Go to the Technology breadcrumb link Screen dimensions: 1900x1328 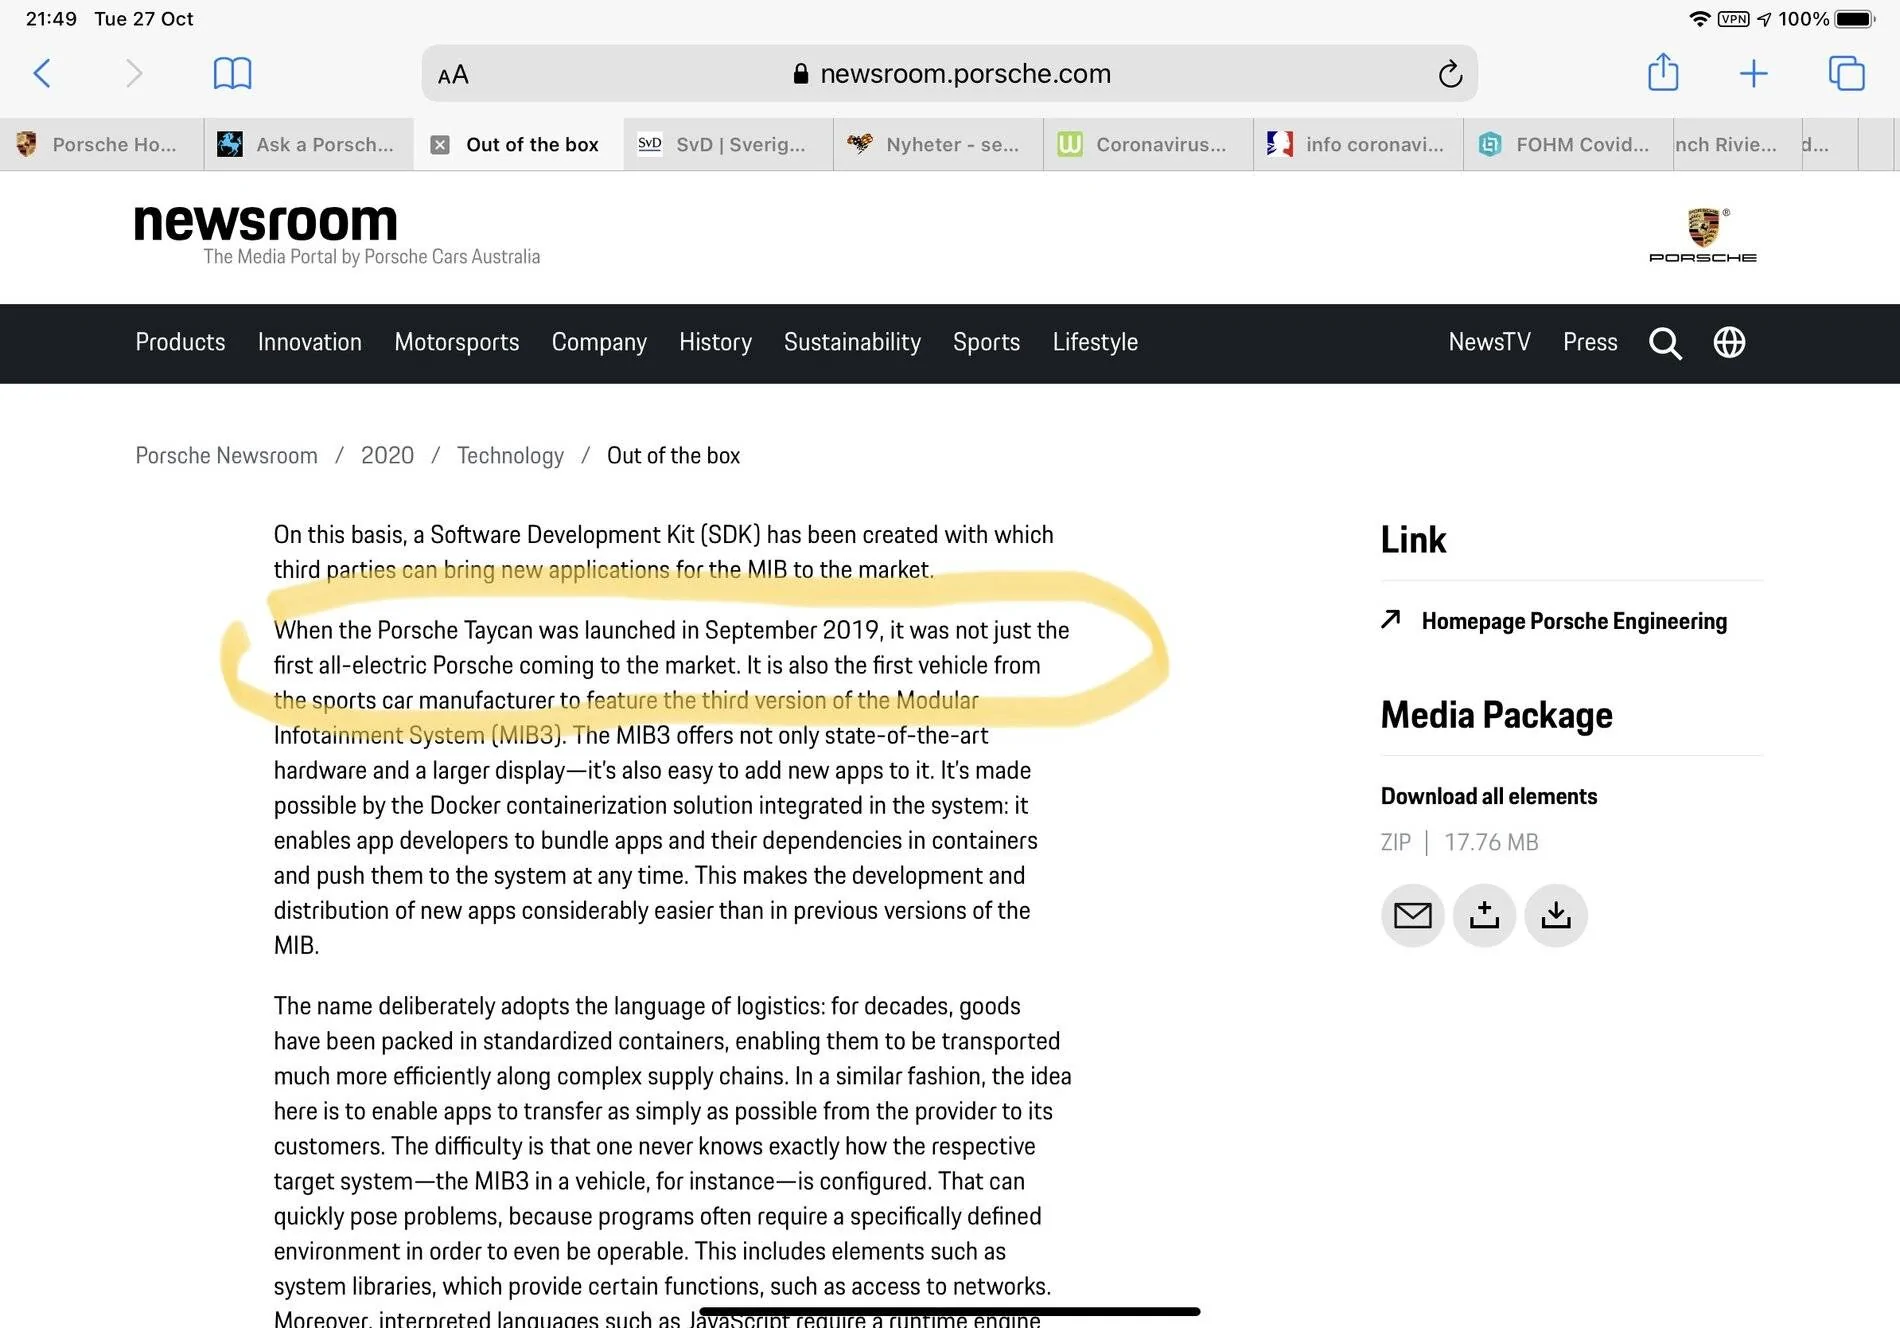coord(510,456)
